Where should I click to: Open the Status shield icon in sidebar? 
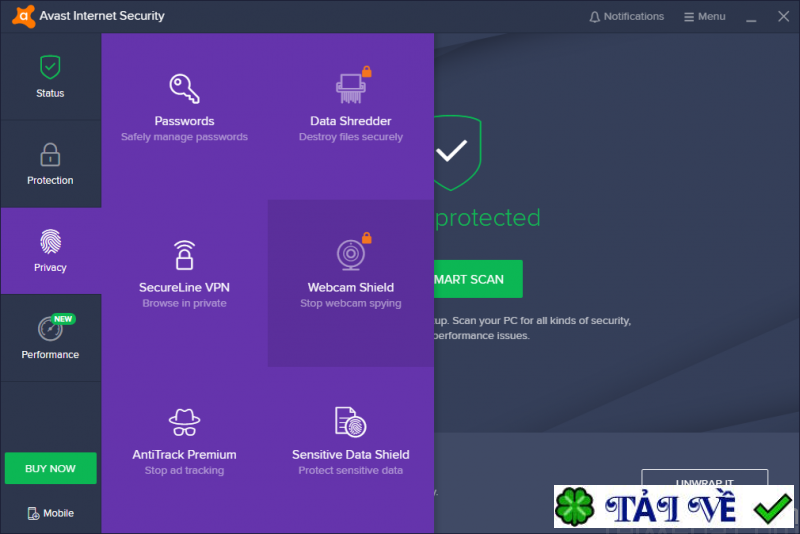50,67
